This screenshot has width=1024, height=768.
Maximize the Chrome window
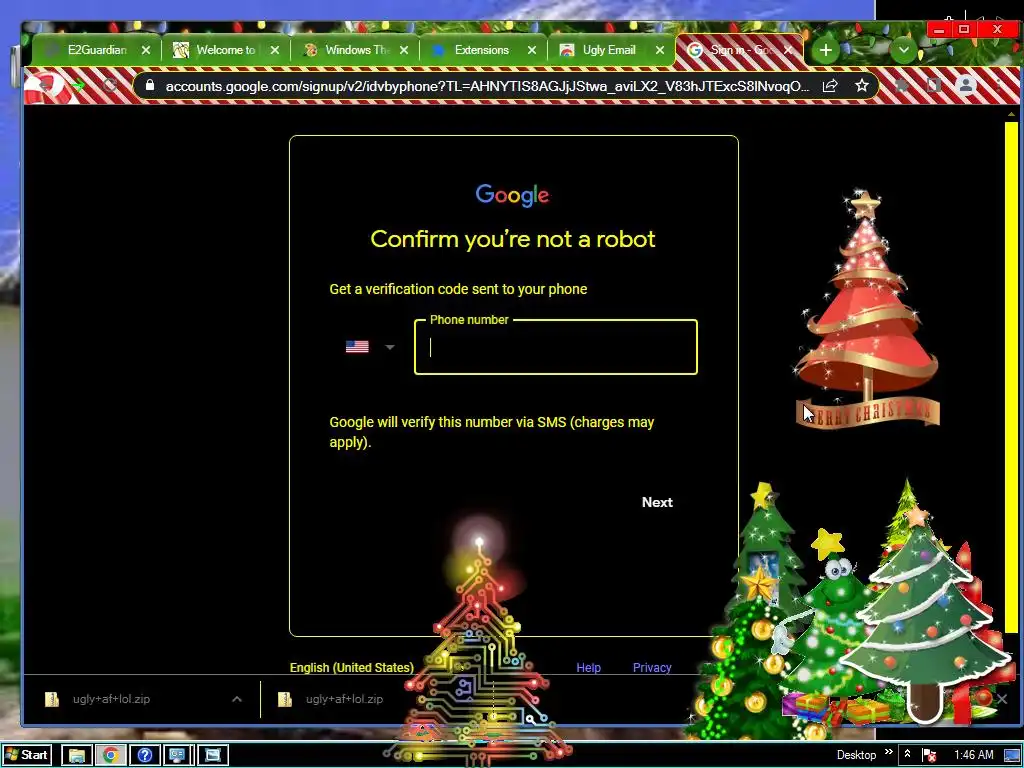pyautogui.click(x=964, y=29)
